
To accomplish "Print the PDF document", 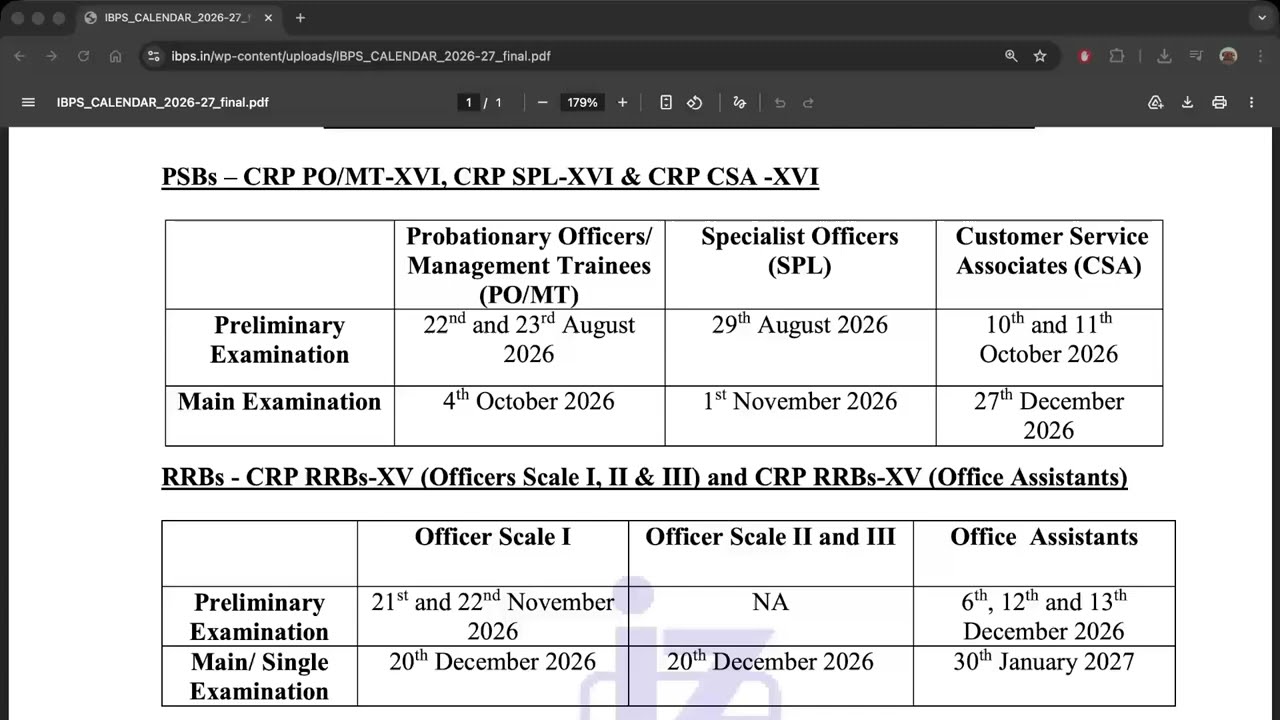I will click(1219, 102).
